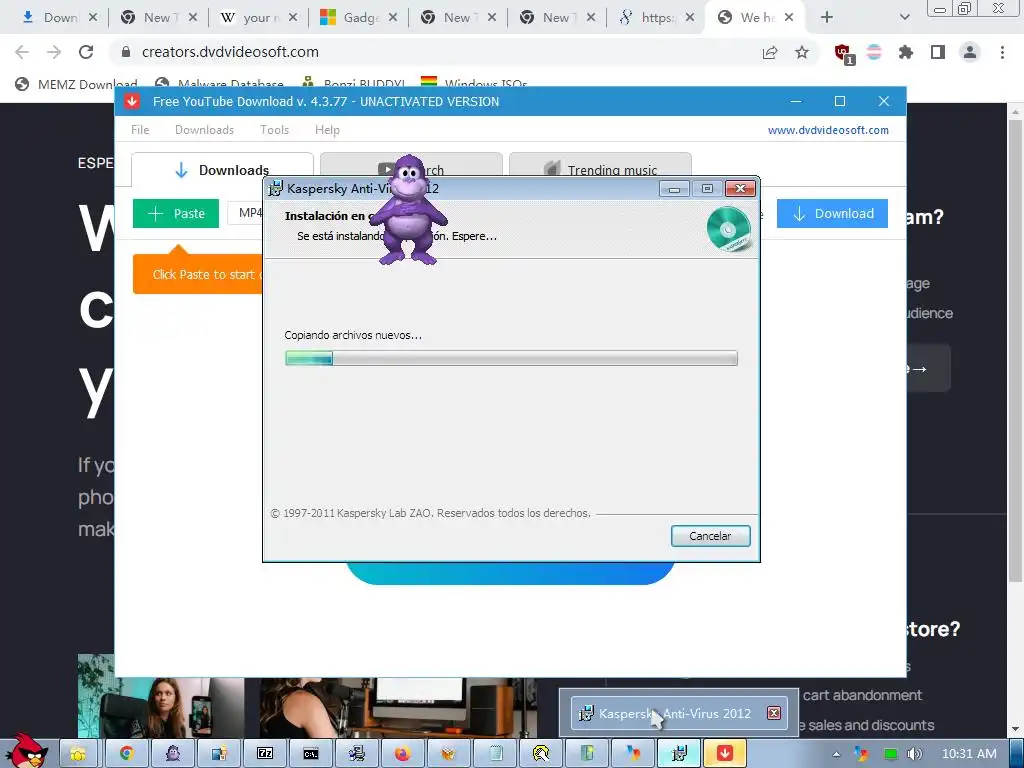Click the Chrome forward arrow

coord(54,52)
